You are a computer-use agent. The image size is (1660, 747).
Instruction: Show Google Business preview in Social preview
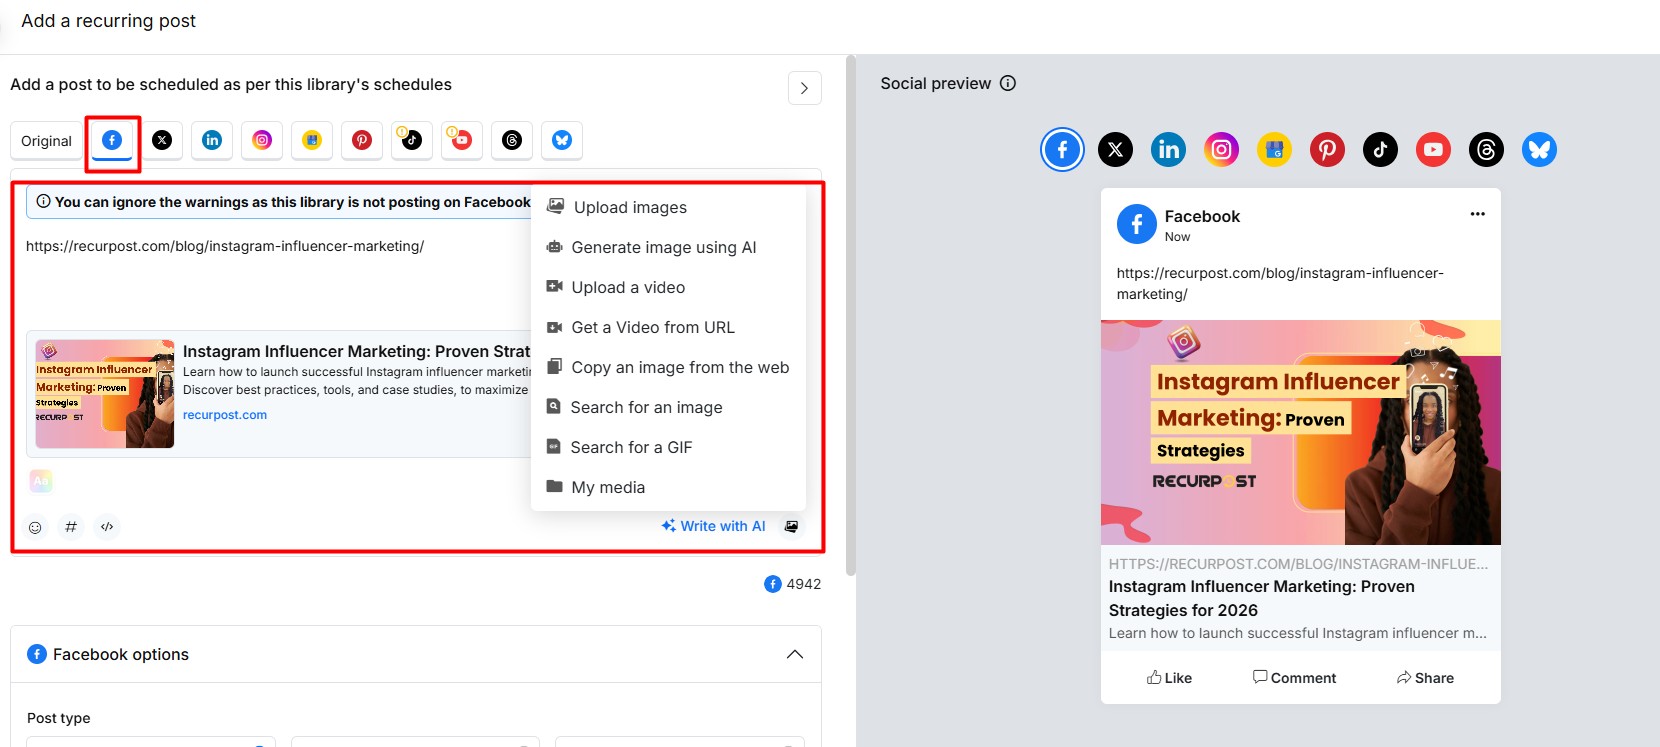(1274, 150)
